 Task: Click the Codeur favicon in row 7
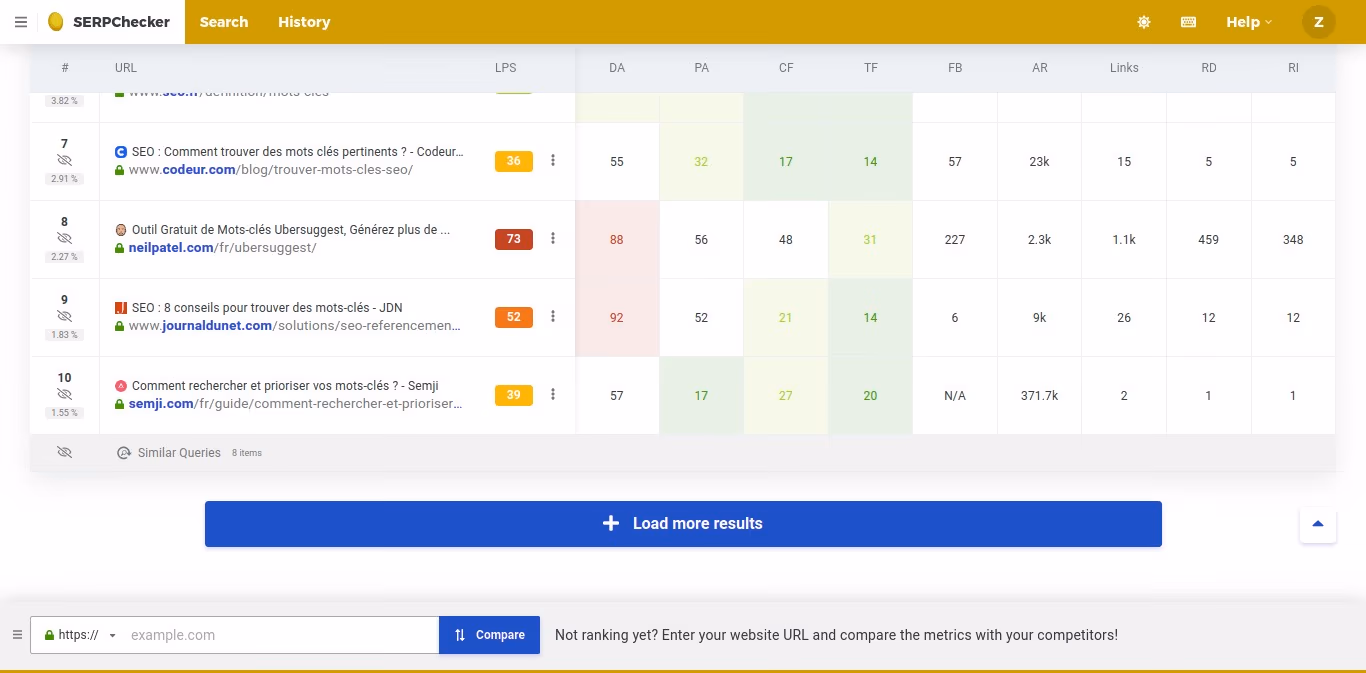point(121,152)
